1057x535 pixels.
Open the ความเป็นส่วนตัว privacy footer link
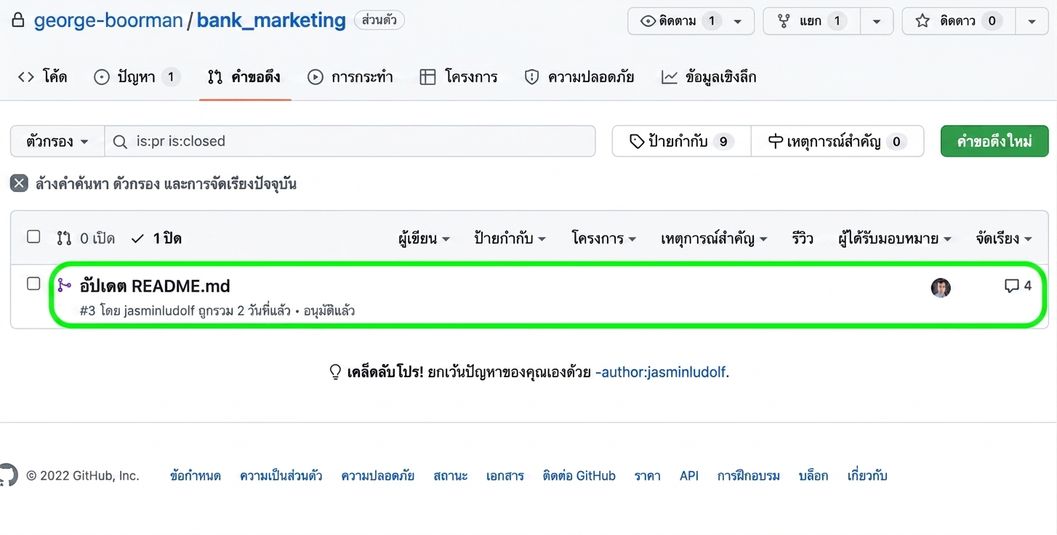point(281,476)
